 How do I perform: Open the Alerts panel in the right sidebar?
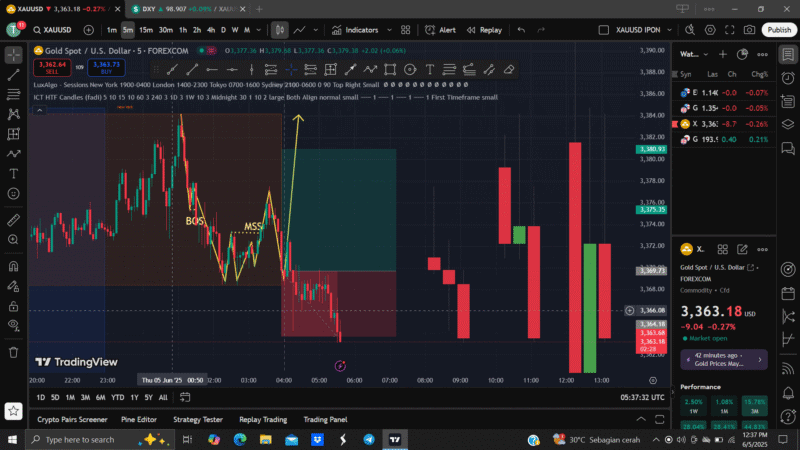tap(787, 78)
